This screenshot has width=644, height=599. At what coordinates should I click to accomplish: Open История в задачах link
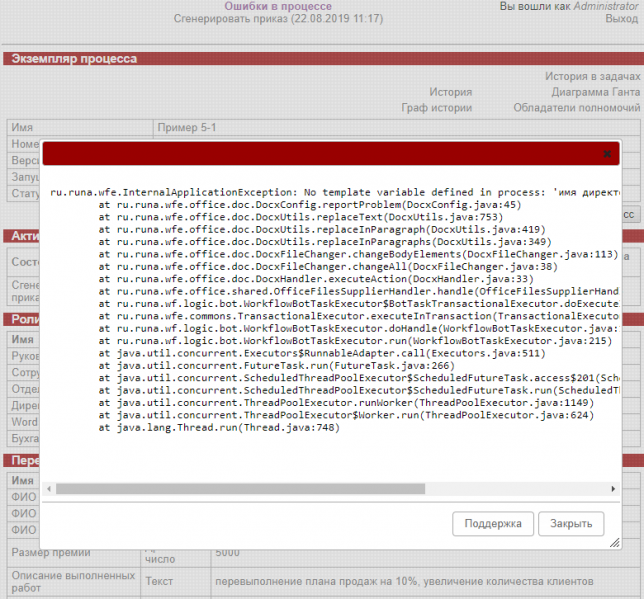(593, 76)
